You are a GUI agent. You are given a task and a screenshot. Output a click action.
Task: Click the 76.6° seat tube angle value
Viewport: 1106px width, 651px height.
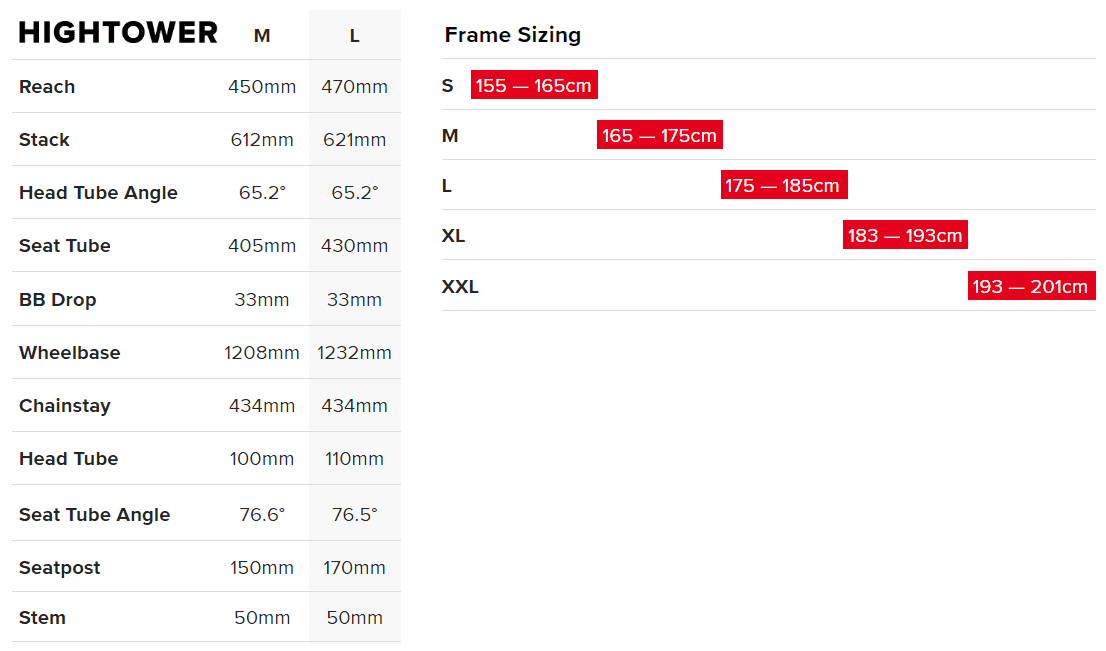pyautogui.click(x=262, y=515)
